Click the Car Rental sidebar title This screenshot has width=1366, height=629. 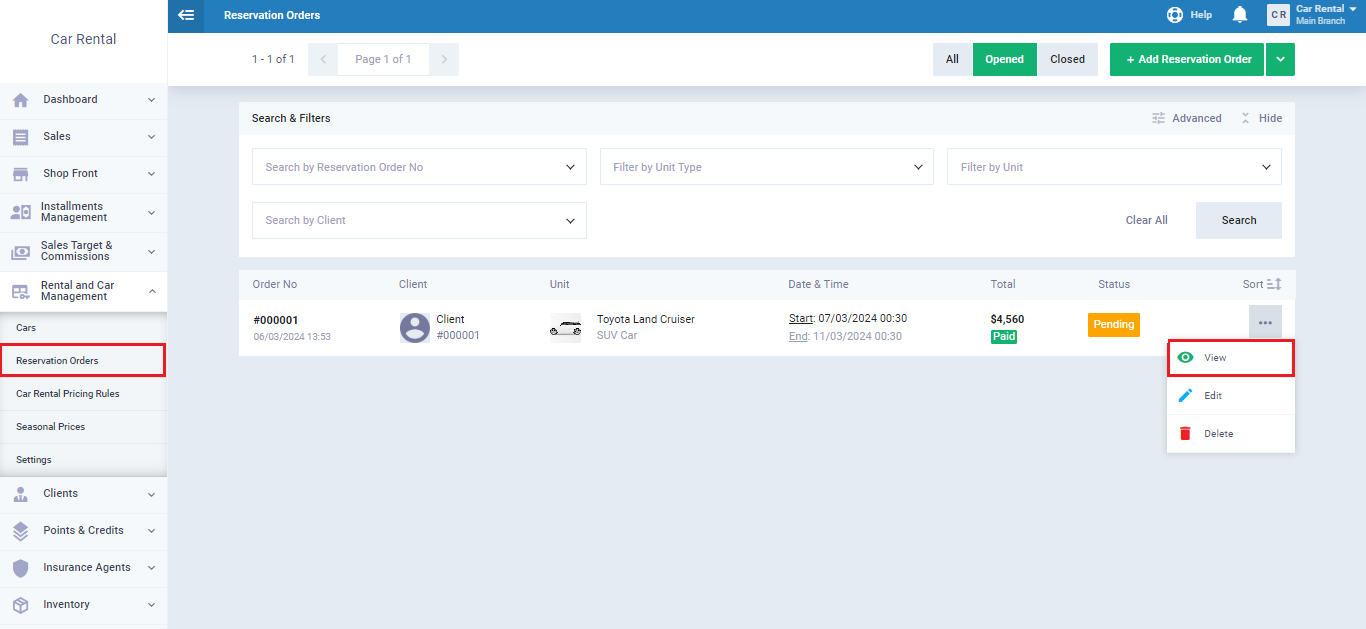click(x=83, y=39)
